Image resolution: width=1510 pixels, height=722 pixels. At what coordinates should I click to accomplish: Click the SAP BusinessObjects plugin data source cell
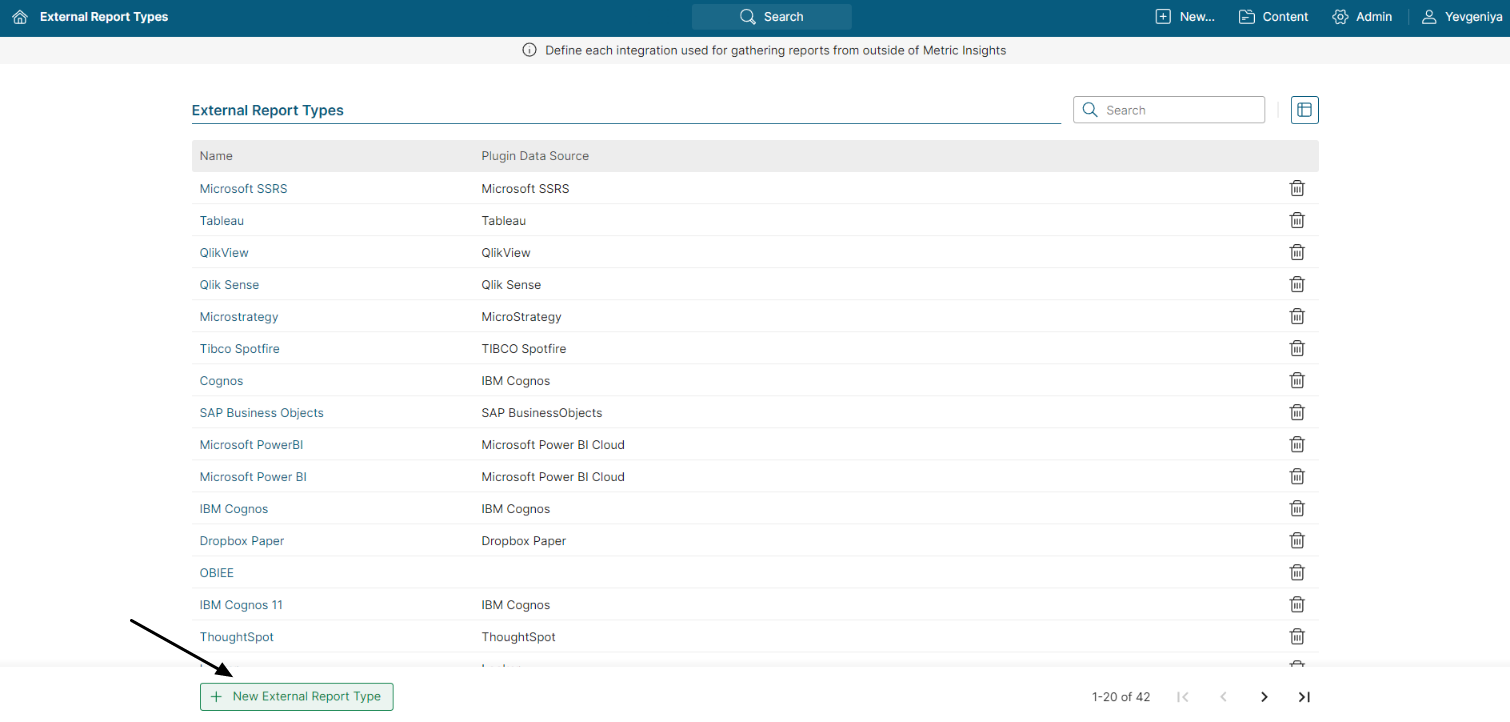pyautogui.click(x=542, y=412)
